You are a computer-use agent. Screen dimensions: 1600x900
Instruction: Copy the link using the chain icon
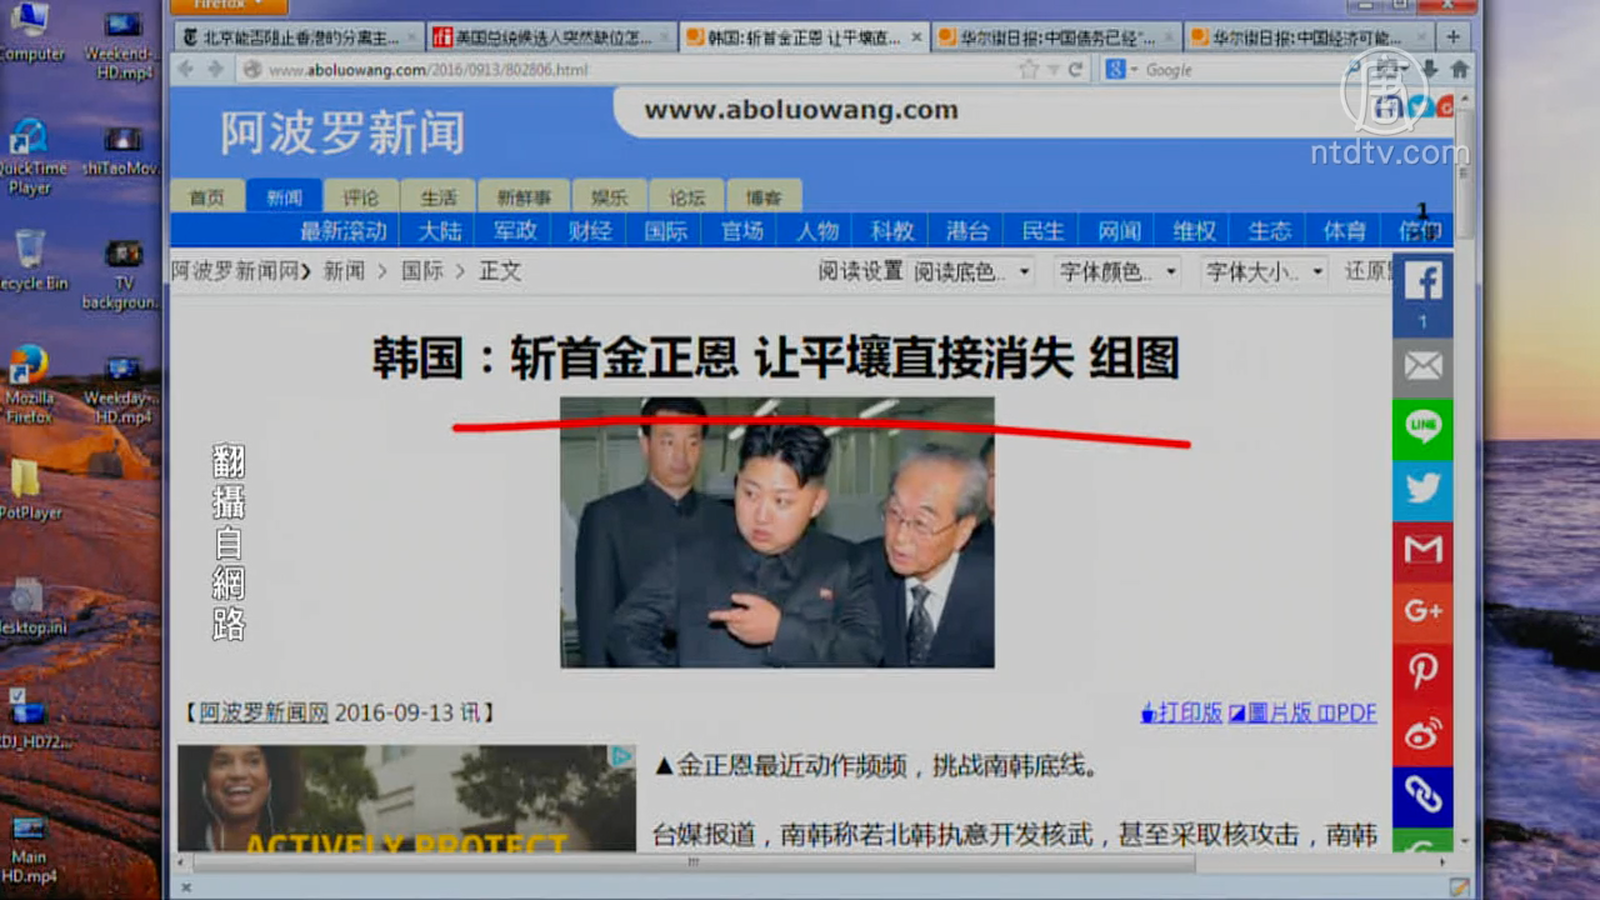(1422, 794)
